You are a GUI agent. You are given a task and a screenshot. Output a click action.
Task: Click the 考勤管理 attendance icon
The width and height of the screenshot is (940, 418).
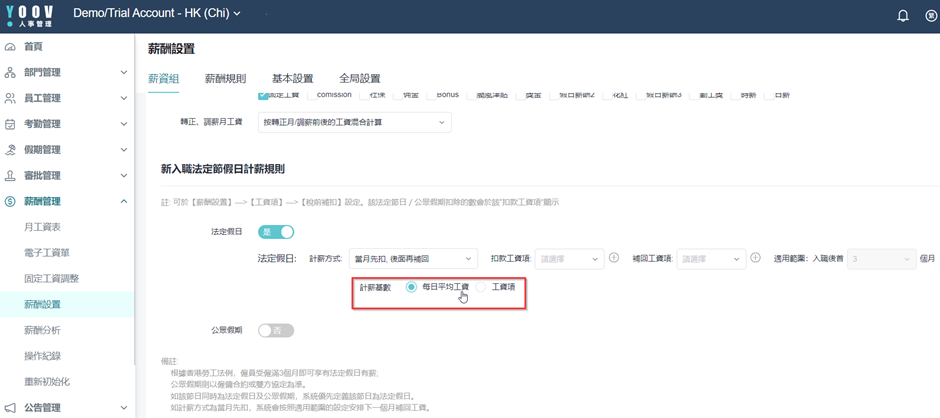[10, 124]
